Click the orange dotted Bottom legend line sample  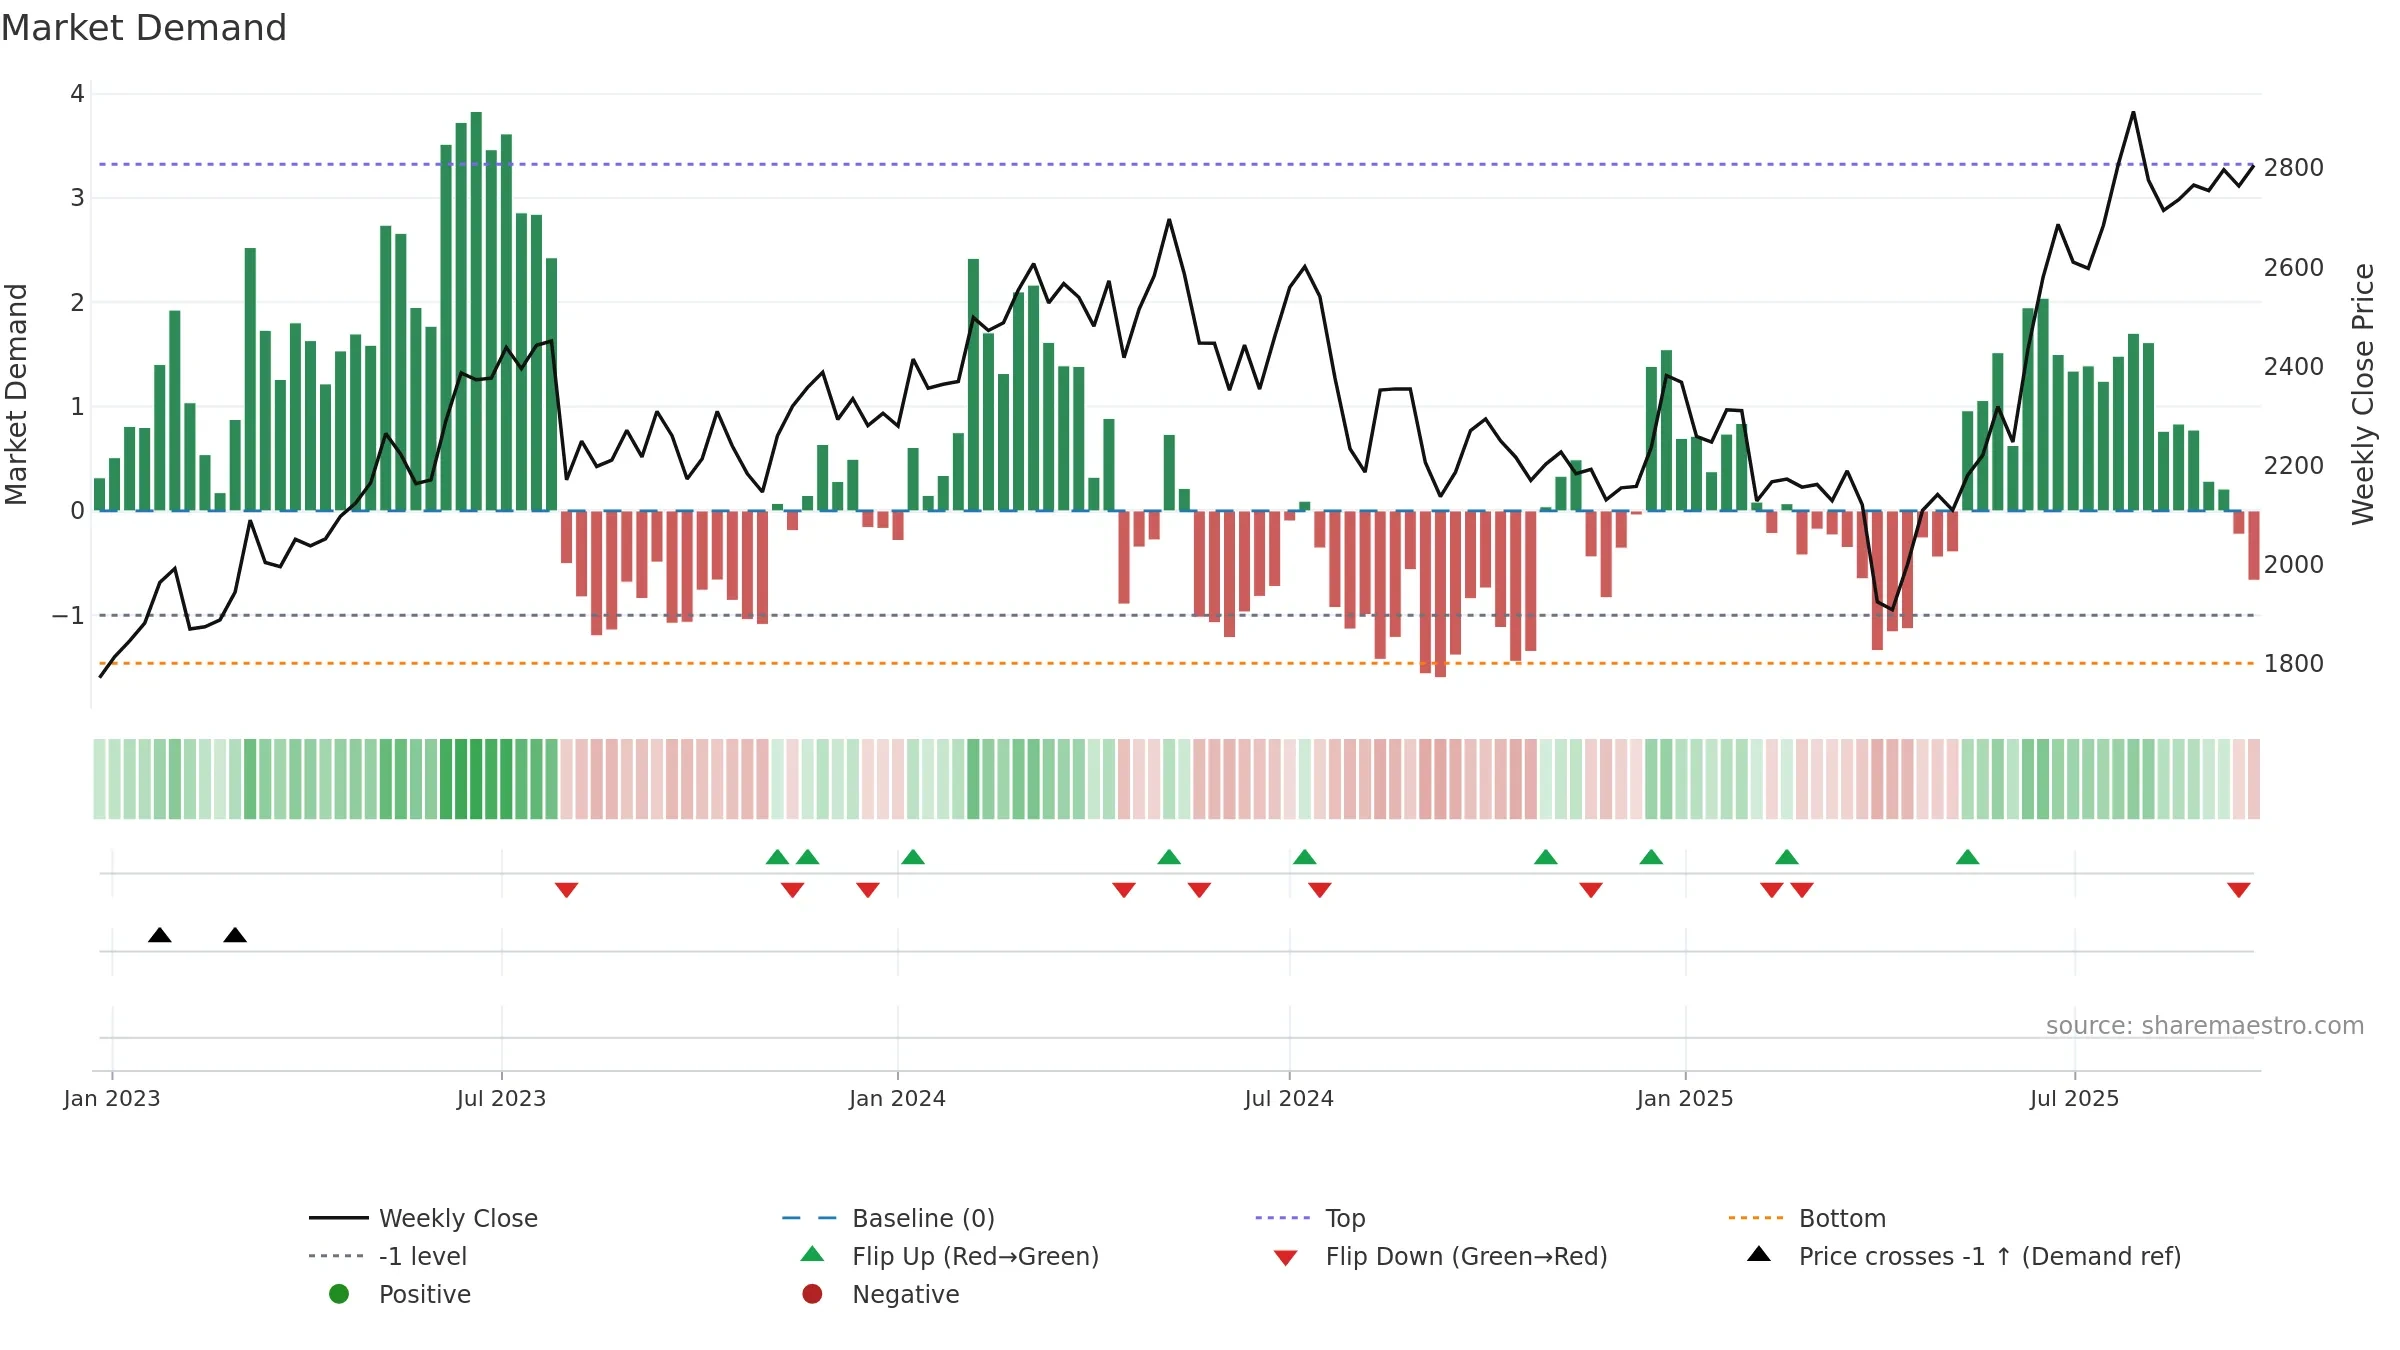click(1756, 1218)
